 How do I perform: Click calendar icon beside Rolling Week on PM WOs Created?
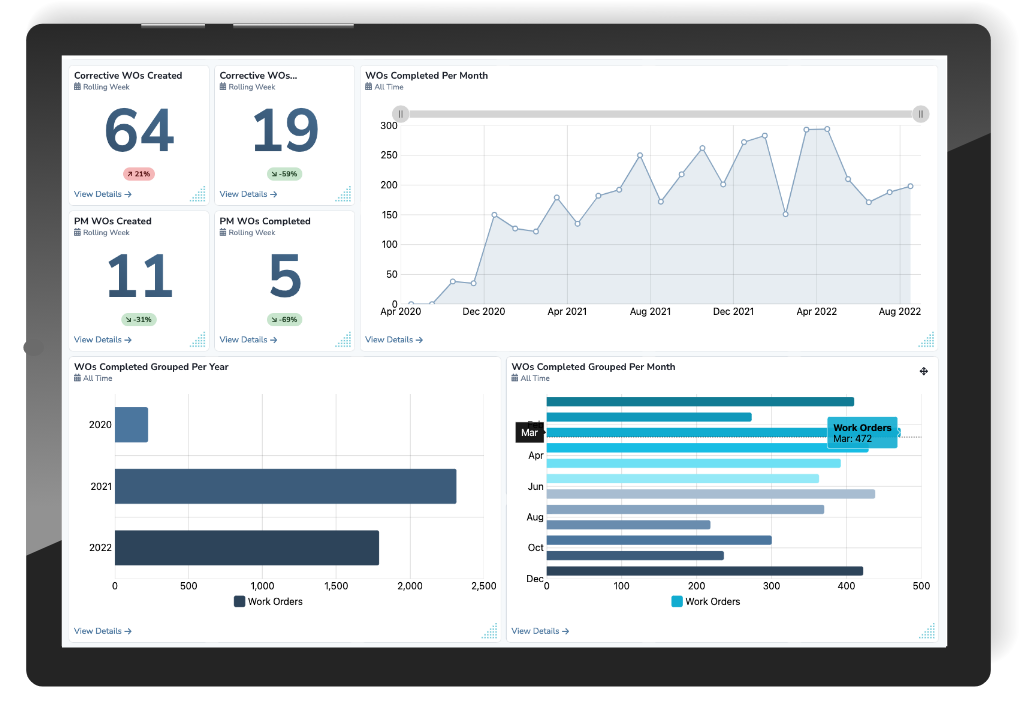78,232
